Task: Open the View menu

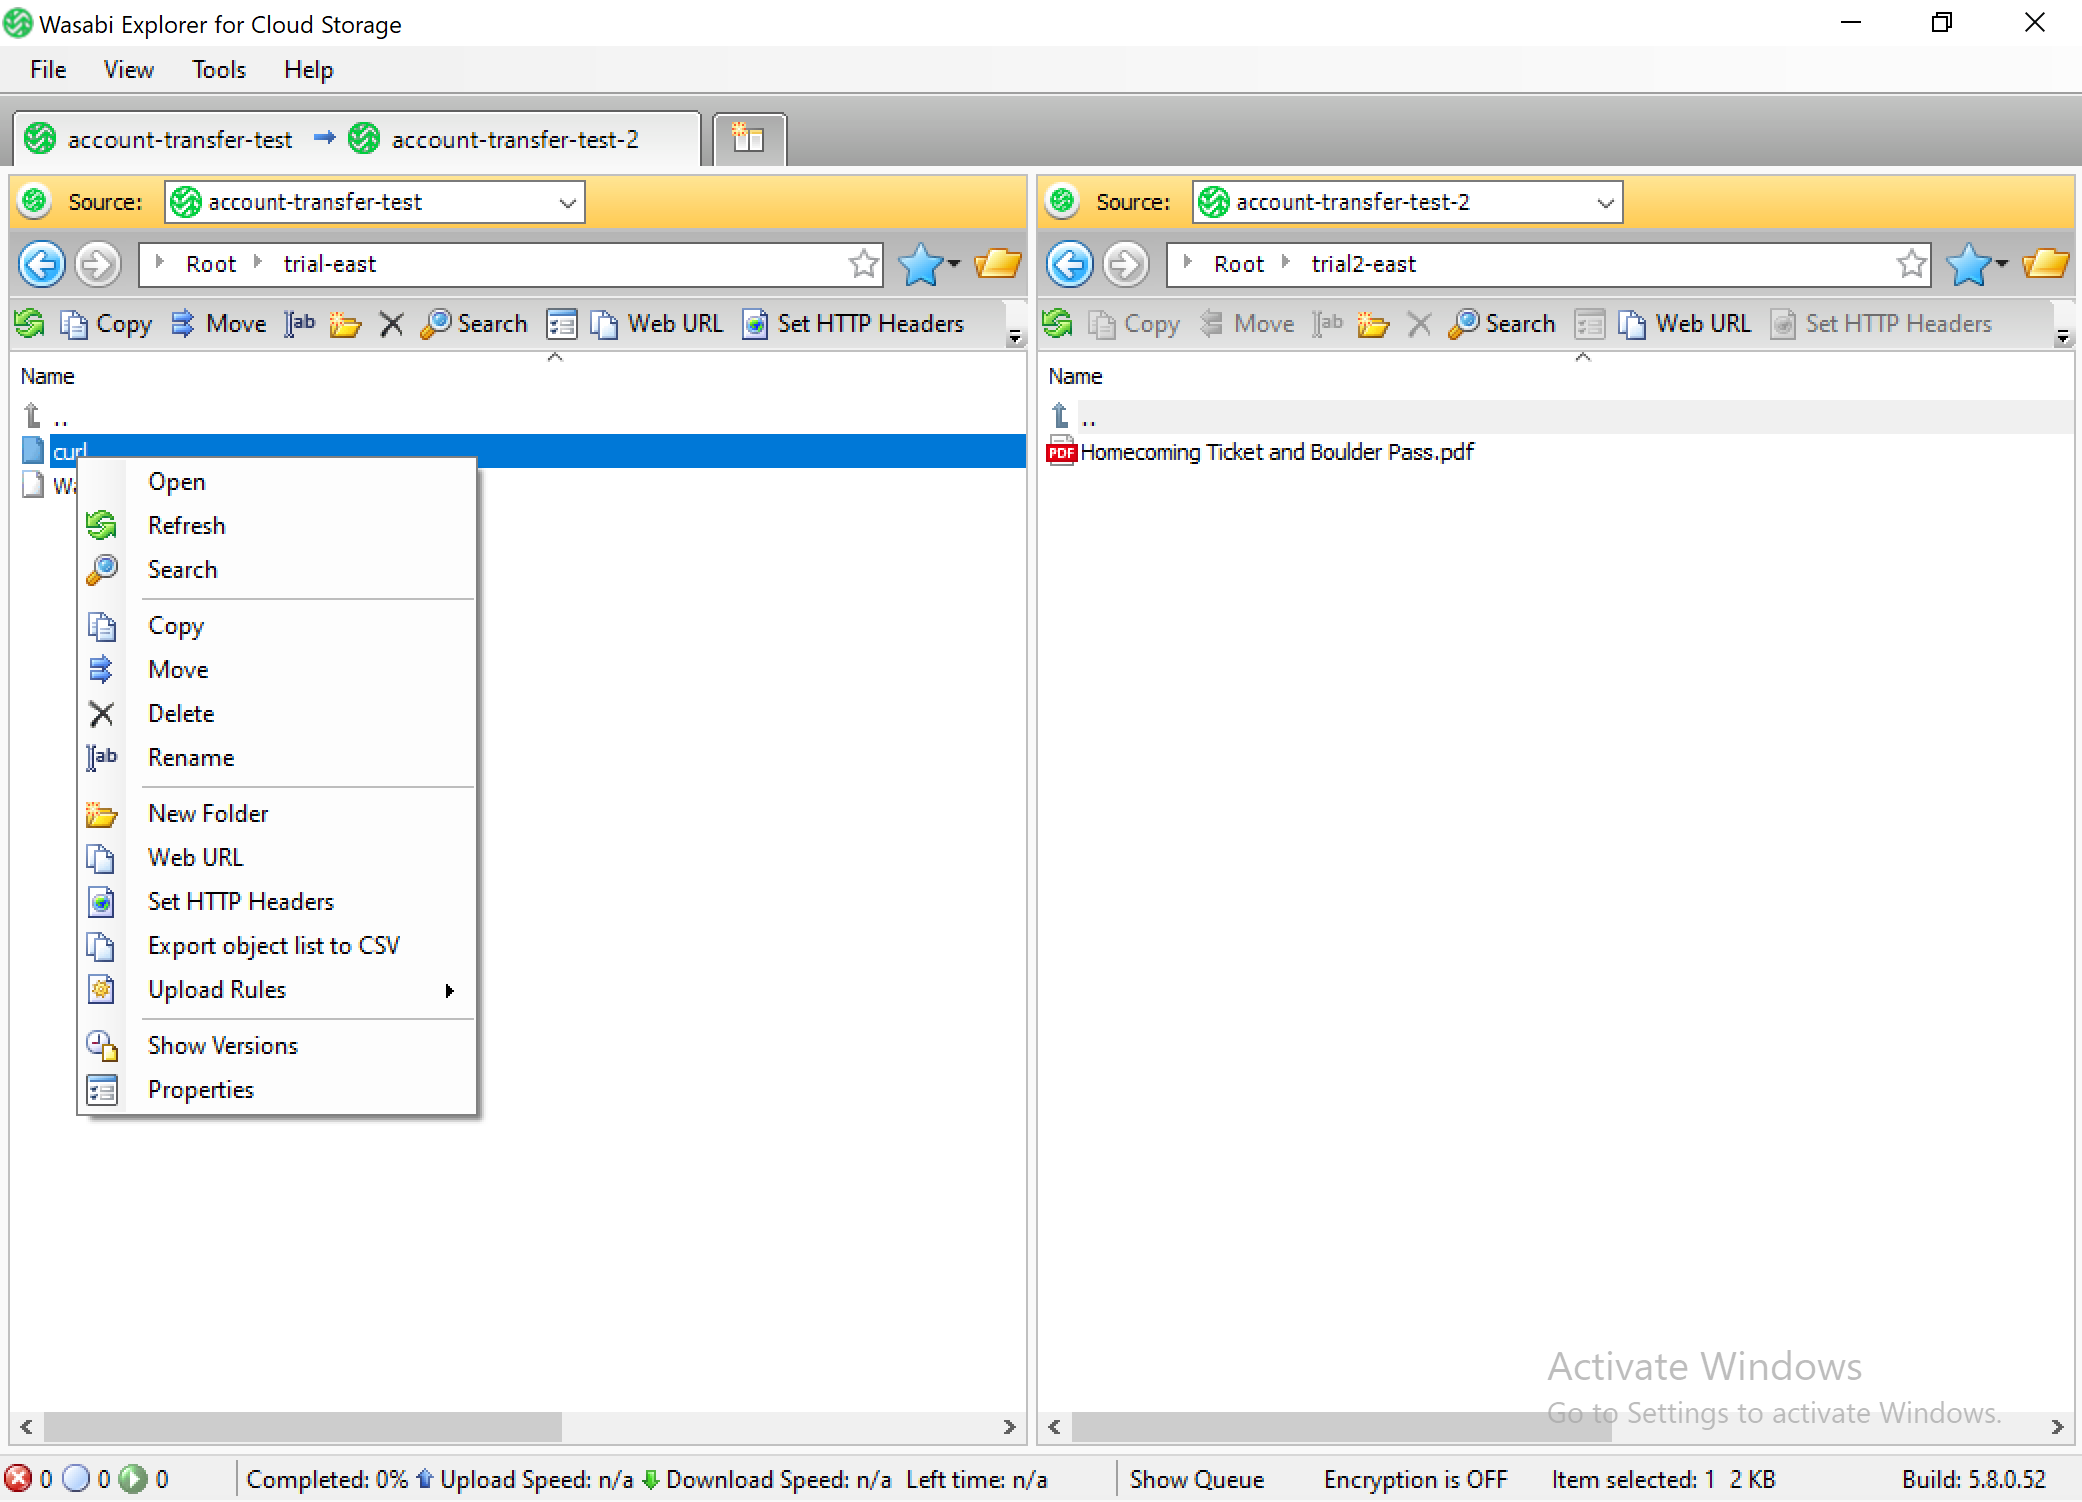Action: click(129, 70)
